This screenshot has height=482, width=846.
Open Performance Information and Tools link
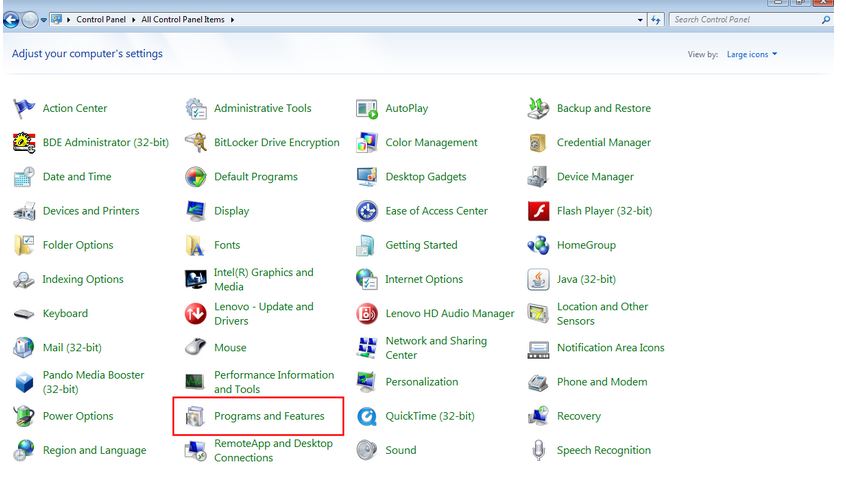pyautogui.click(x=274, y=382)
